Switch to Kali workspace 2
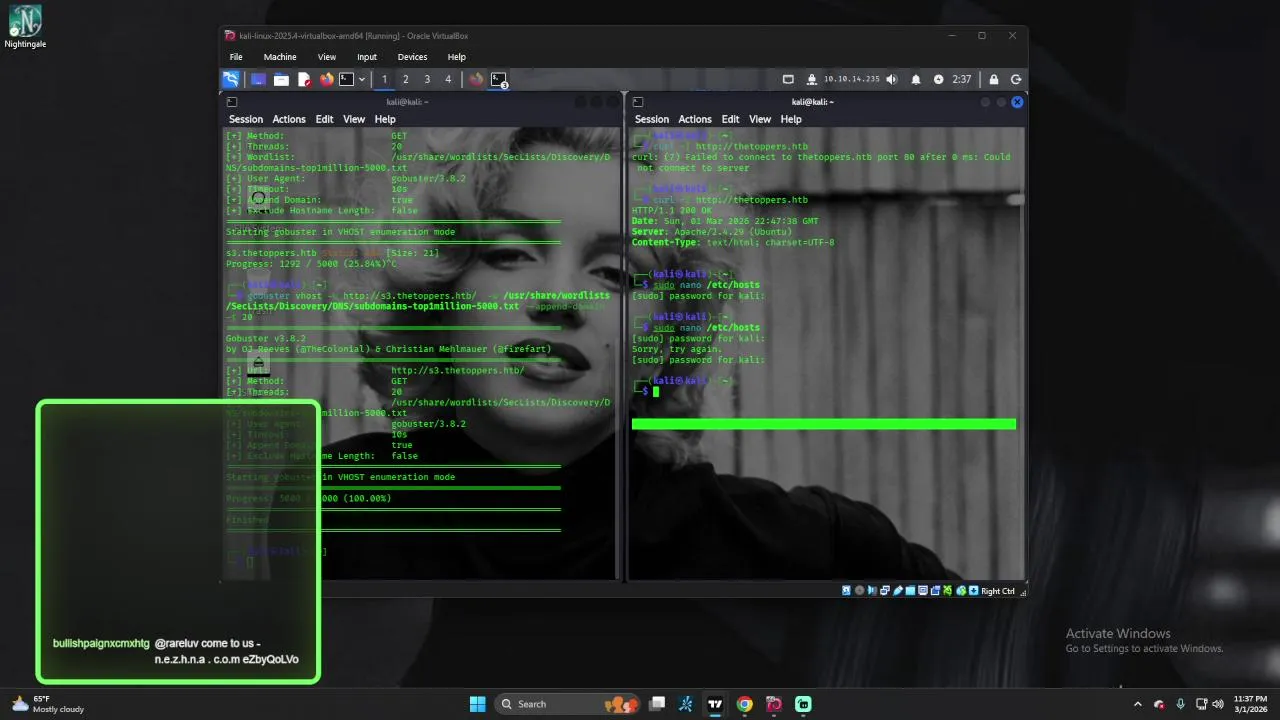The width and height of the screenshot is (1280, 720). [x=405, y=79]
